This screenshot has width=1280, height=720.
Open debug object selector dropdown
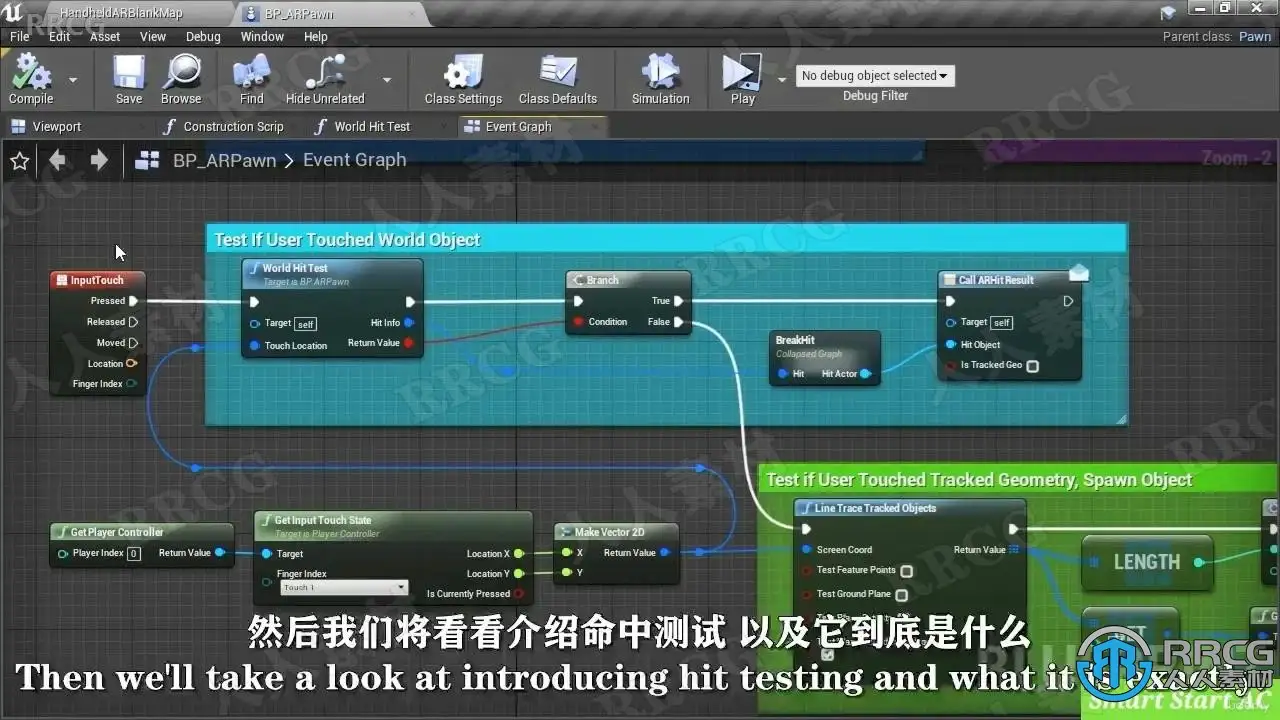(x=875, y=76)
